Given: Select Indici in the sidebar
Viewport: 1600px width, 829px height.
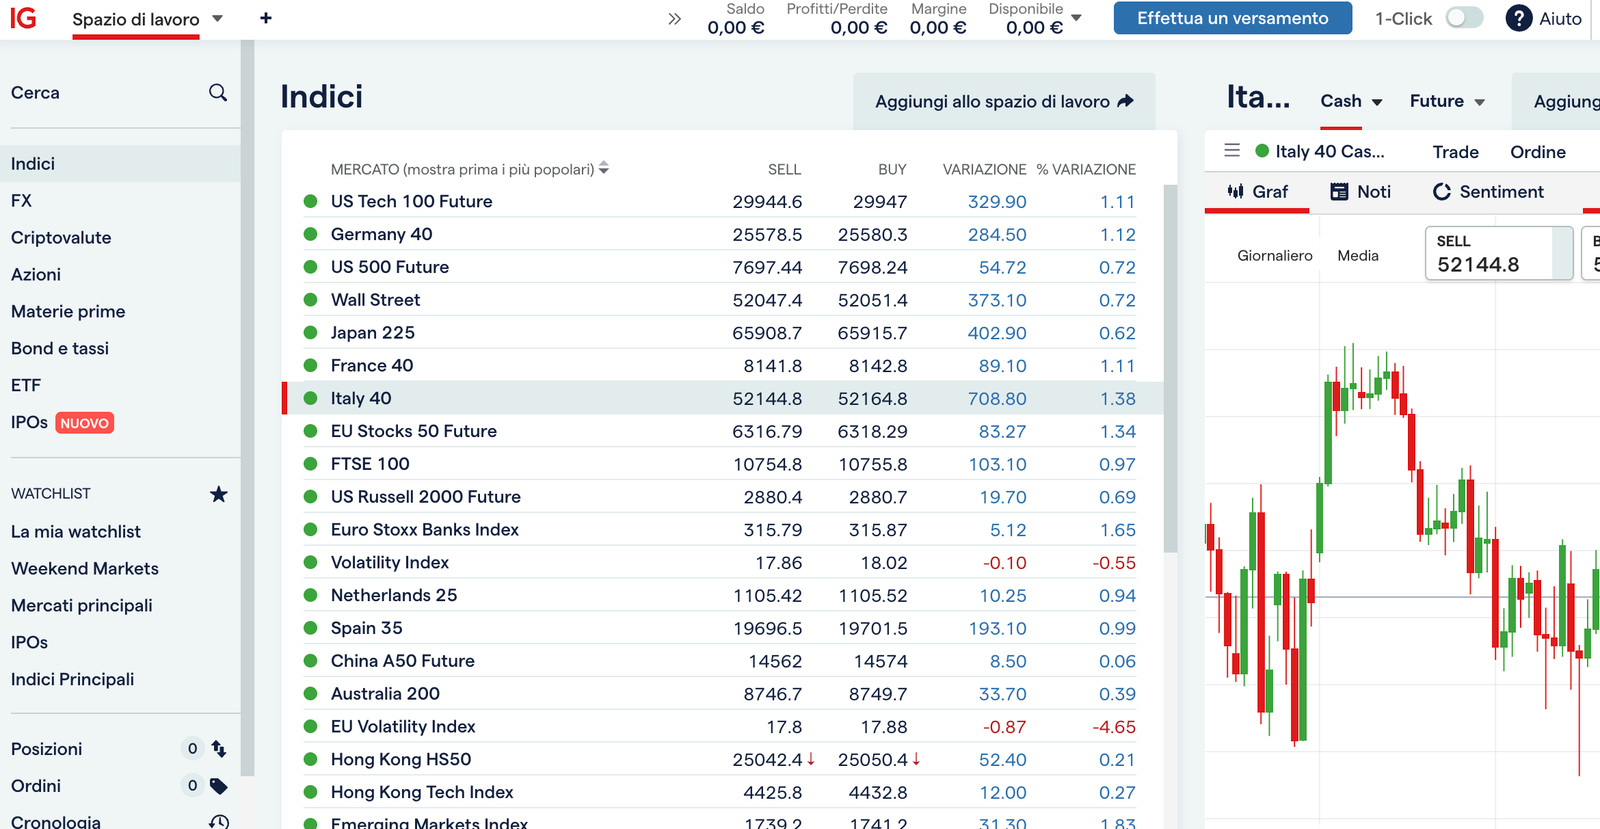Looking at the screenshot, I should click(120, 164).
